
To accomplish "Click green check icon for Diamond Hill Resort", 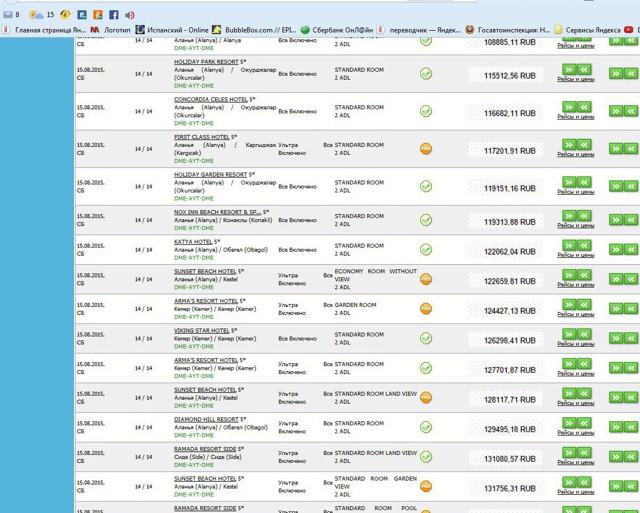I will tap(426, 428).
